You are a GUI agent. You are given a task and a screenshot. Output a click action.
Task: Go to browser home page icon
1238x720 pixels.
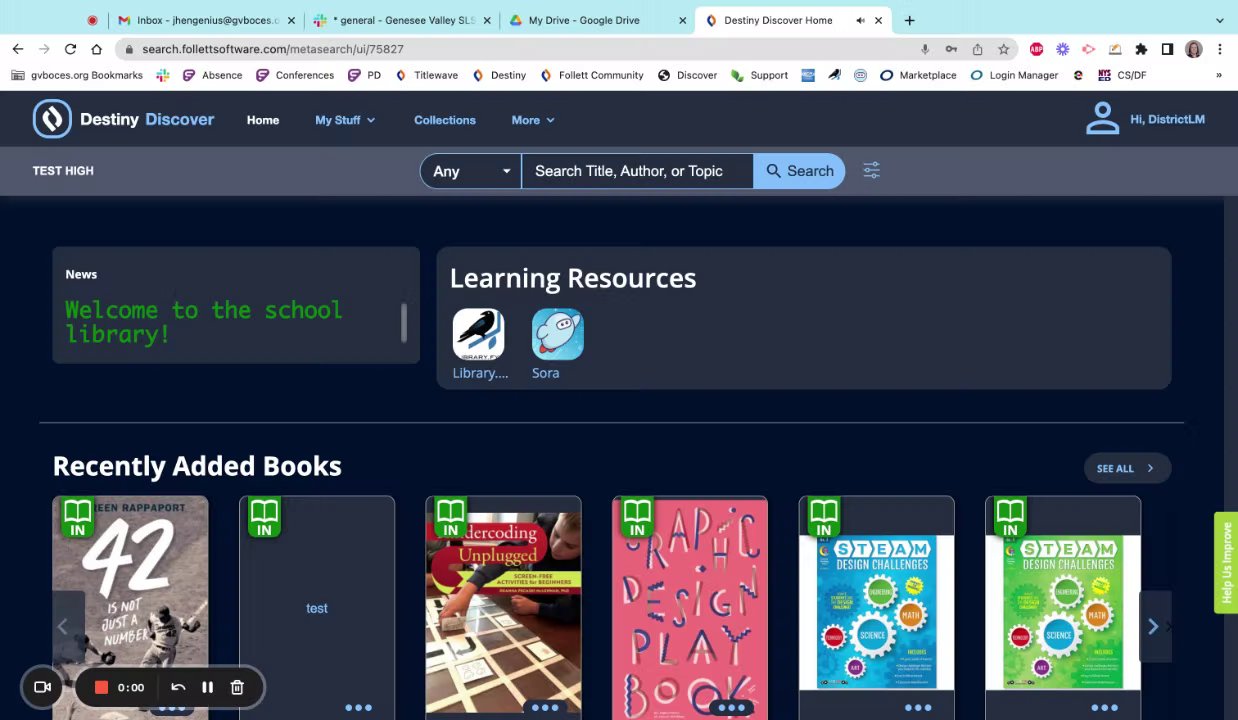coord(96,49)
